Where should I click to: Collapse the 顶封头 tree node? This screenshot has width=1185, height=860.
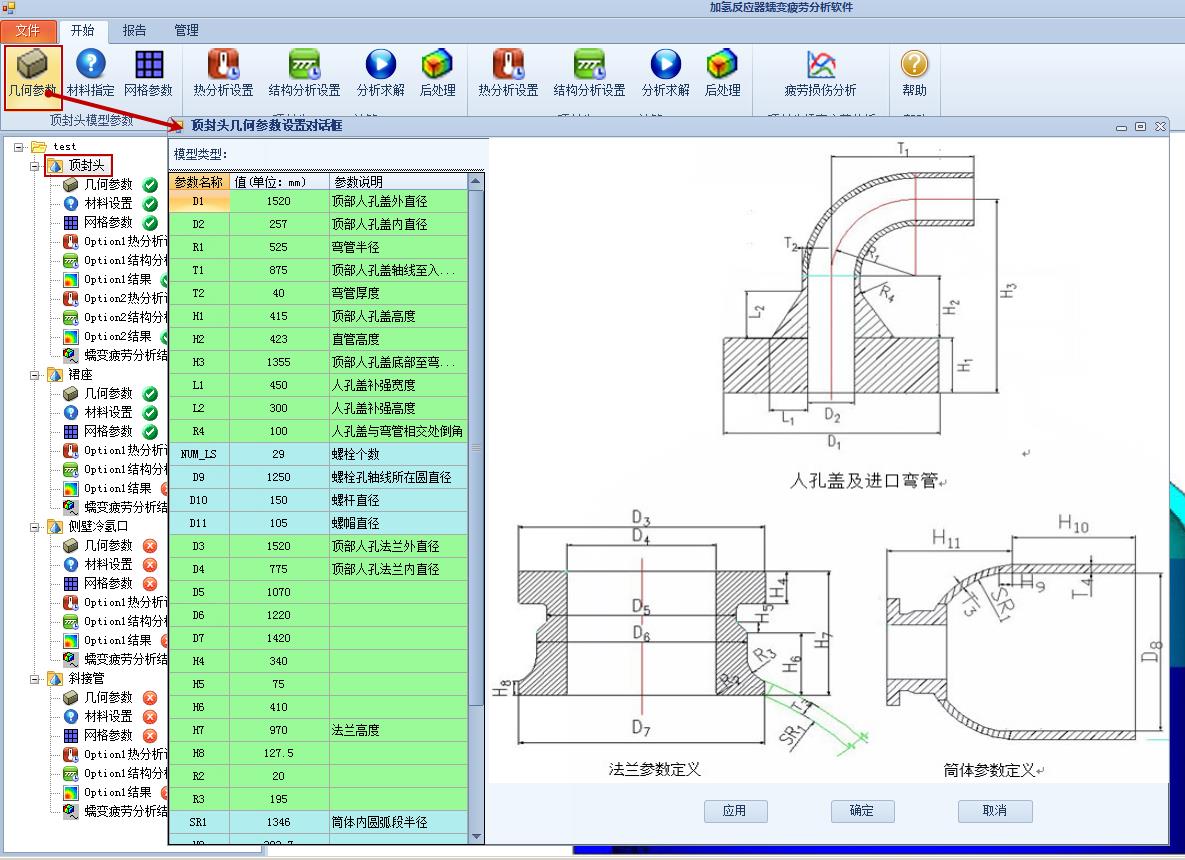35,166
